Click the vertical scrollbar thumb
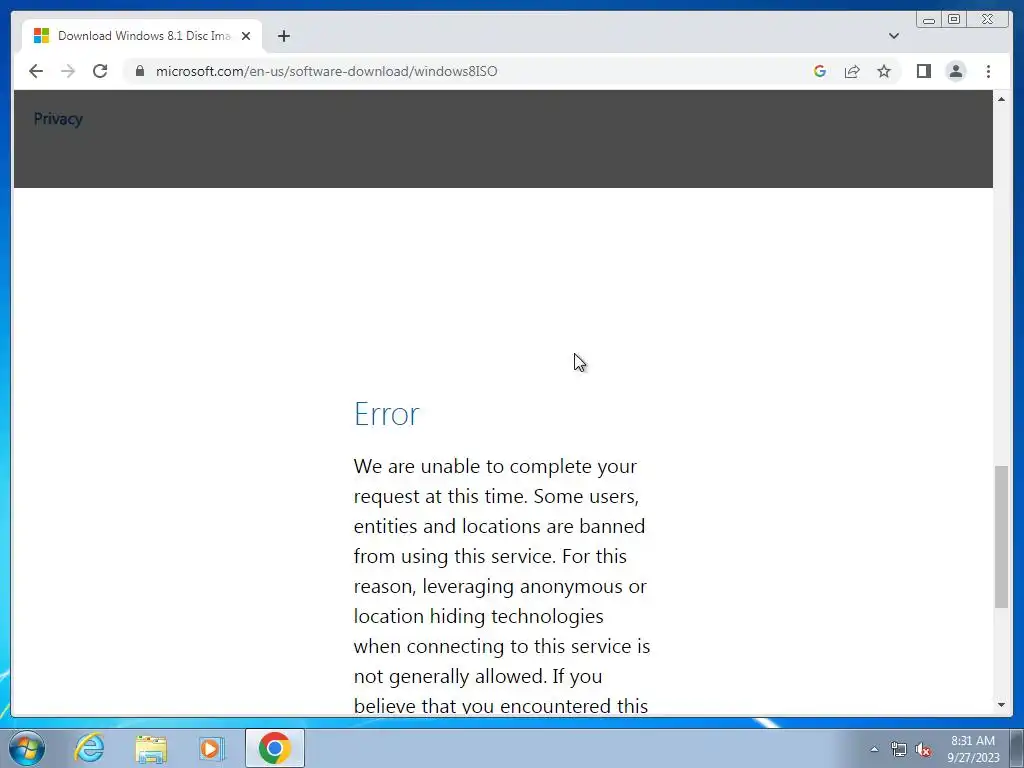Image resolution: width=1024 pixels, height=768 pixels. pos(1001,537)
